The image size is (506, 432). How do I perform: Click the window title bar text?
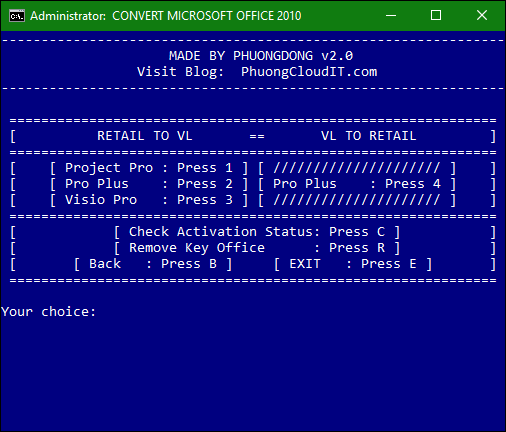click(x=166, y=16)
